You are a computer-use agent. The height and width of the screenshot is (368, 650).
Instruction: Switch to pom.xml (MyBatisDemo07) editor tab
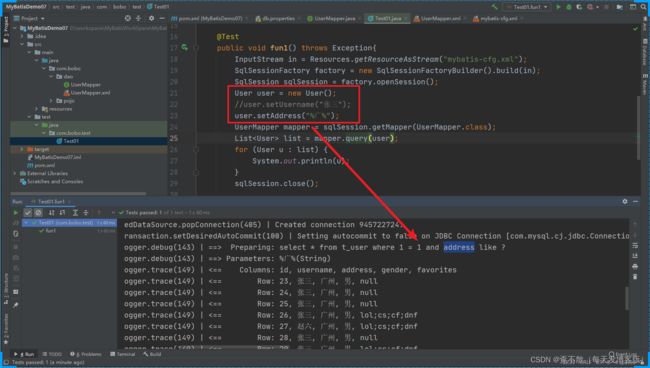coord(210,18)
